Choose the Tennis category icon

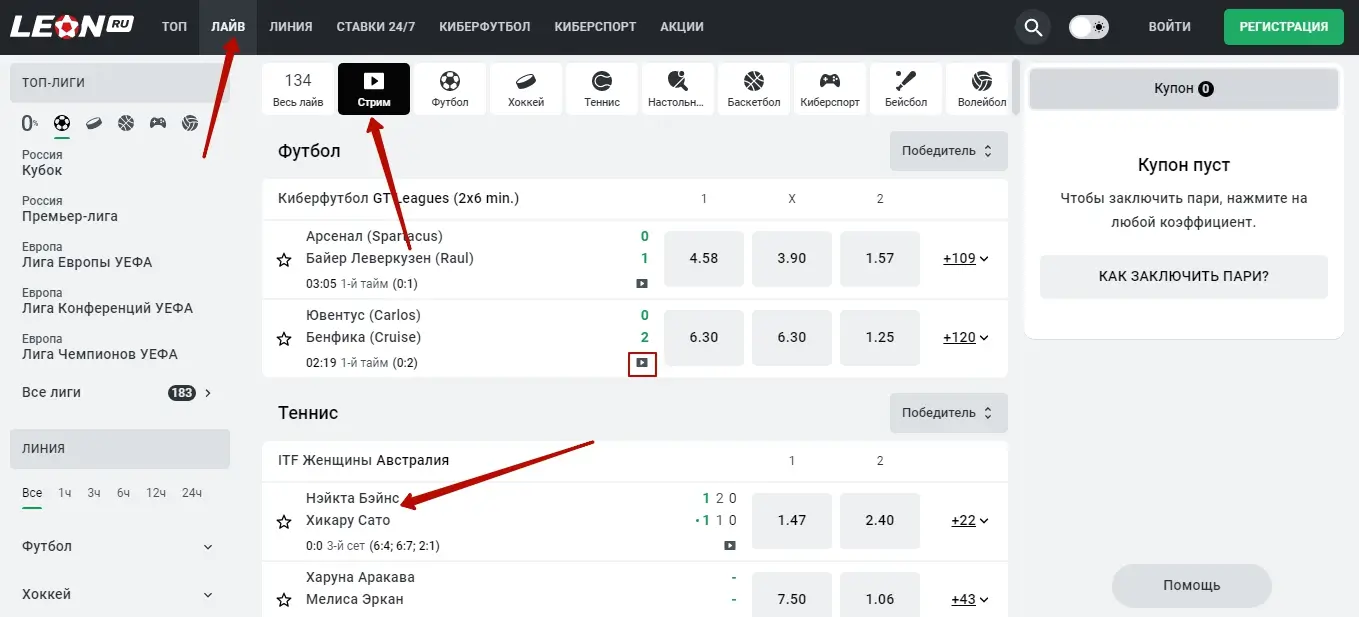pyautogui.click(x=602, y=88)
